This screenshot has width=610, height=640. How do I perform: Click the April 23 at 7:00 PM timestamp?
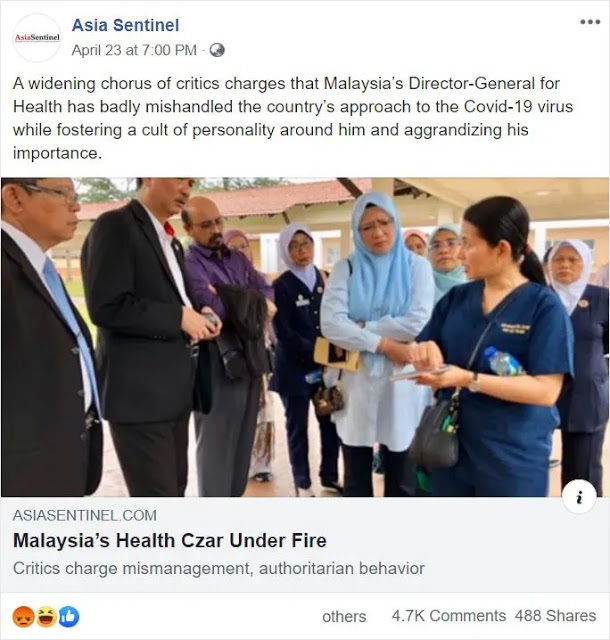134,50
